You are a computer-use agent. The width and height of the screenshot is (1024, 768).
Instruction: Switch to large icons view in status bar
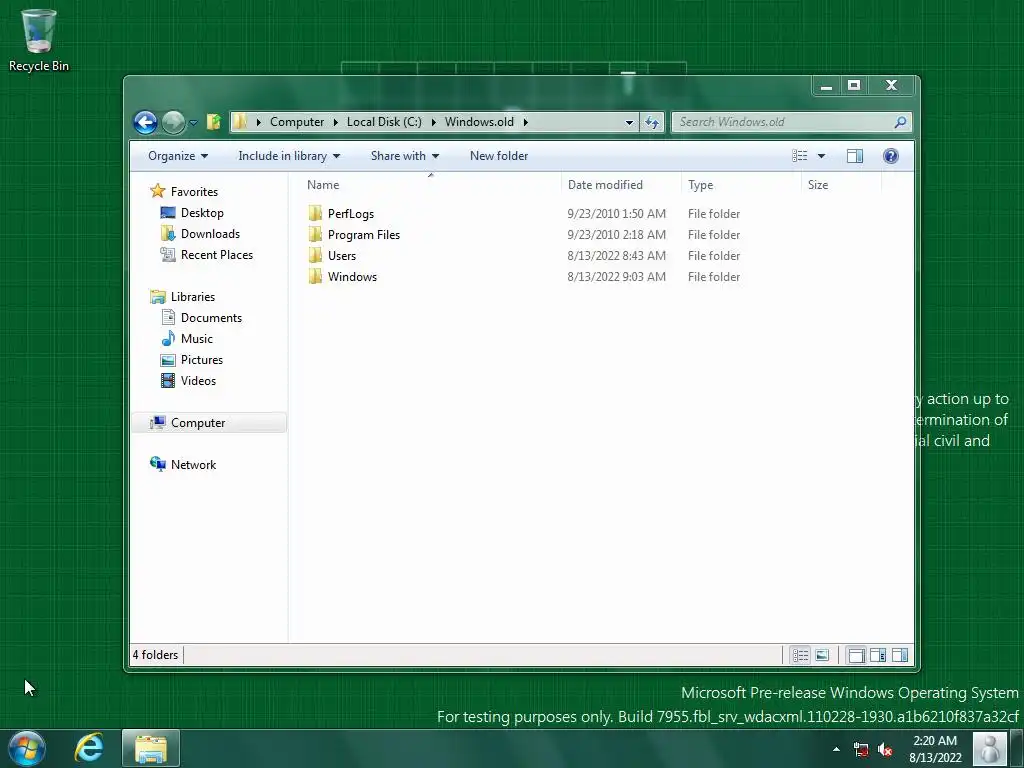point(822,655)
